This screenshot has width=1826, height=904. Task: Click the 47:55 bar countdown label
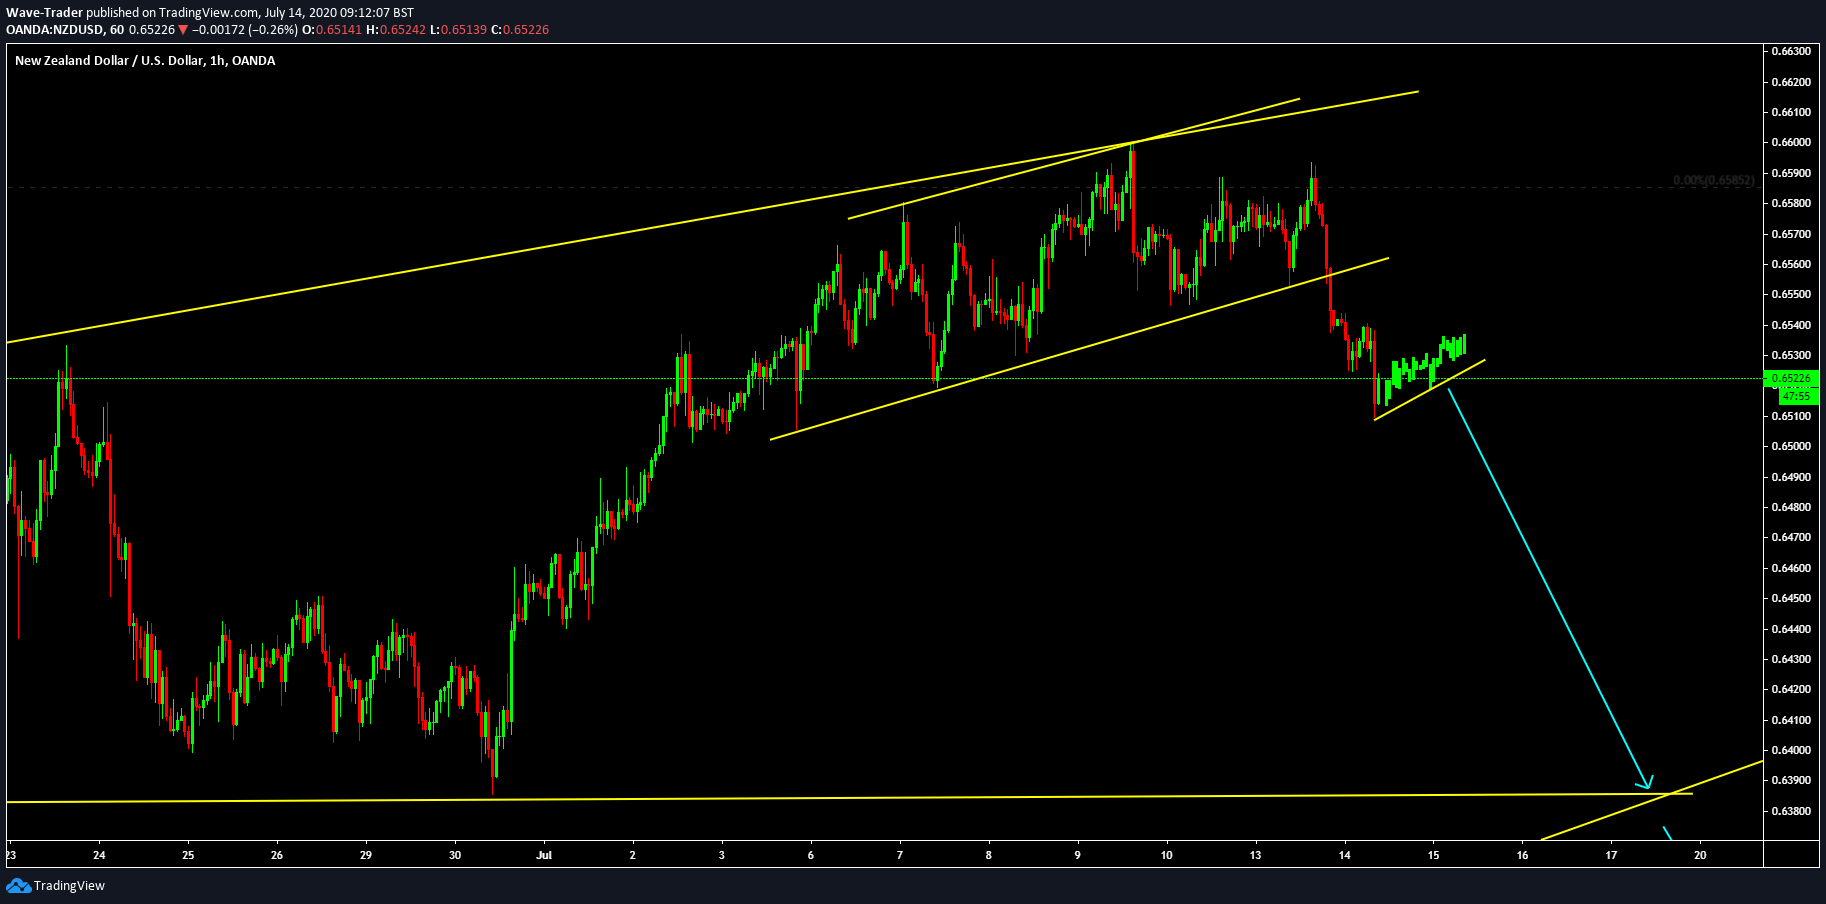tap(1798, 396)
